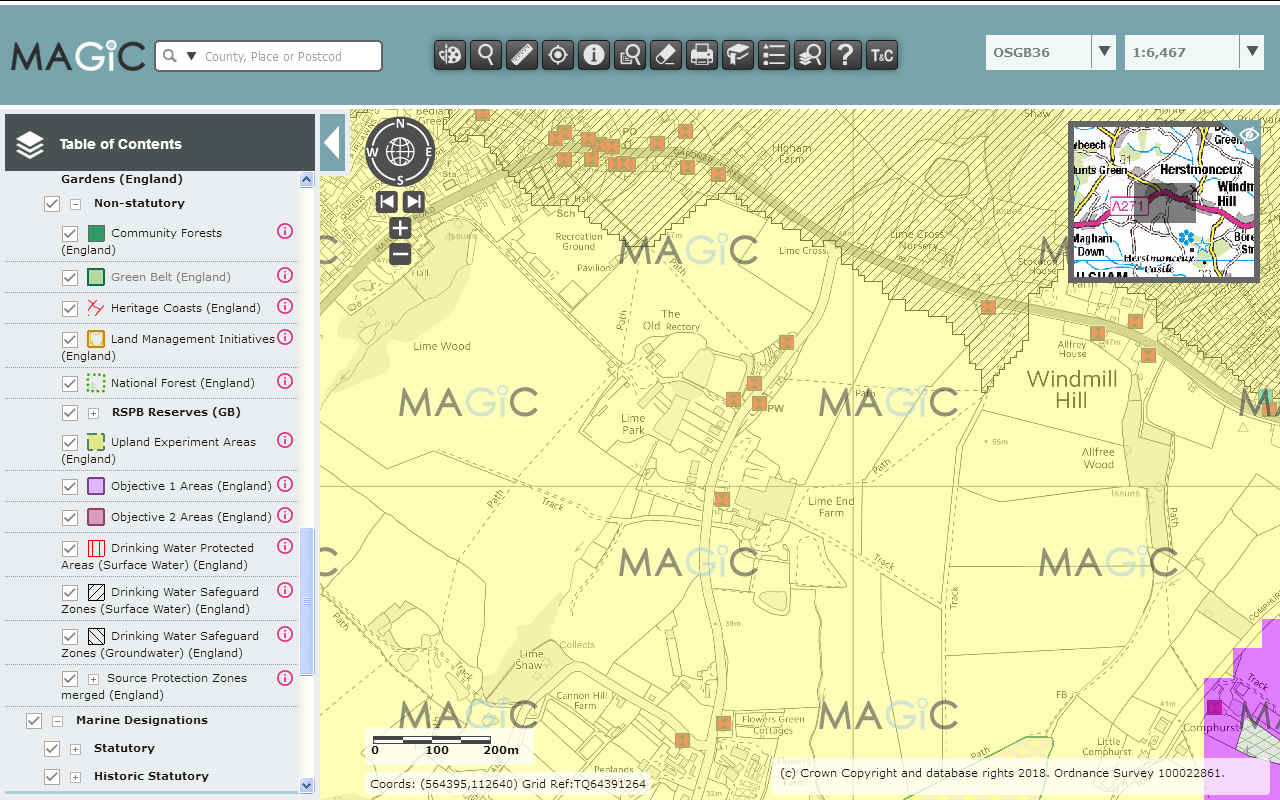Screen dimensions: 1280x800
Task: Toggle Green Belt (England) checkbox
Action: point(70,277)
